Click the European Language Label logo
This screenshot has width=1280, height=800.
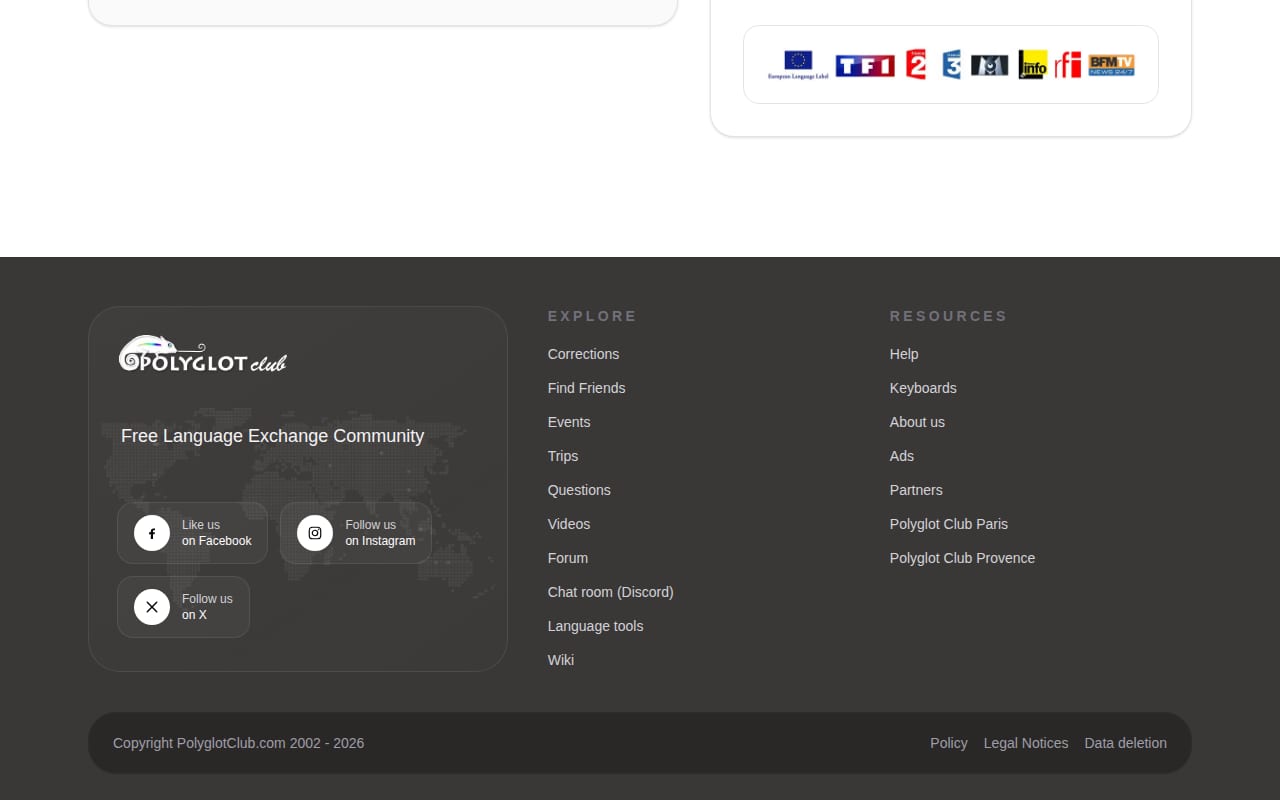point(798,65)
